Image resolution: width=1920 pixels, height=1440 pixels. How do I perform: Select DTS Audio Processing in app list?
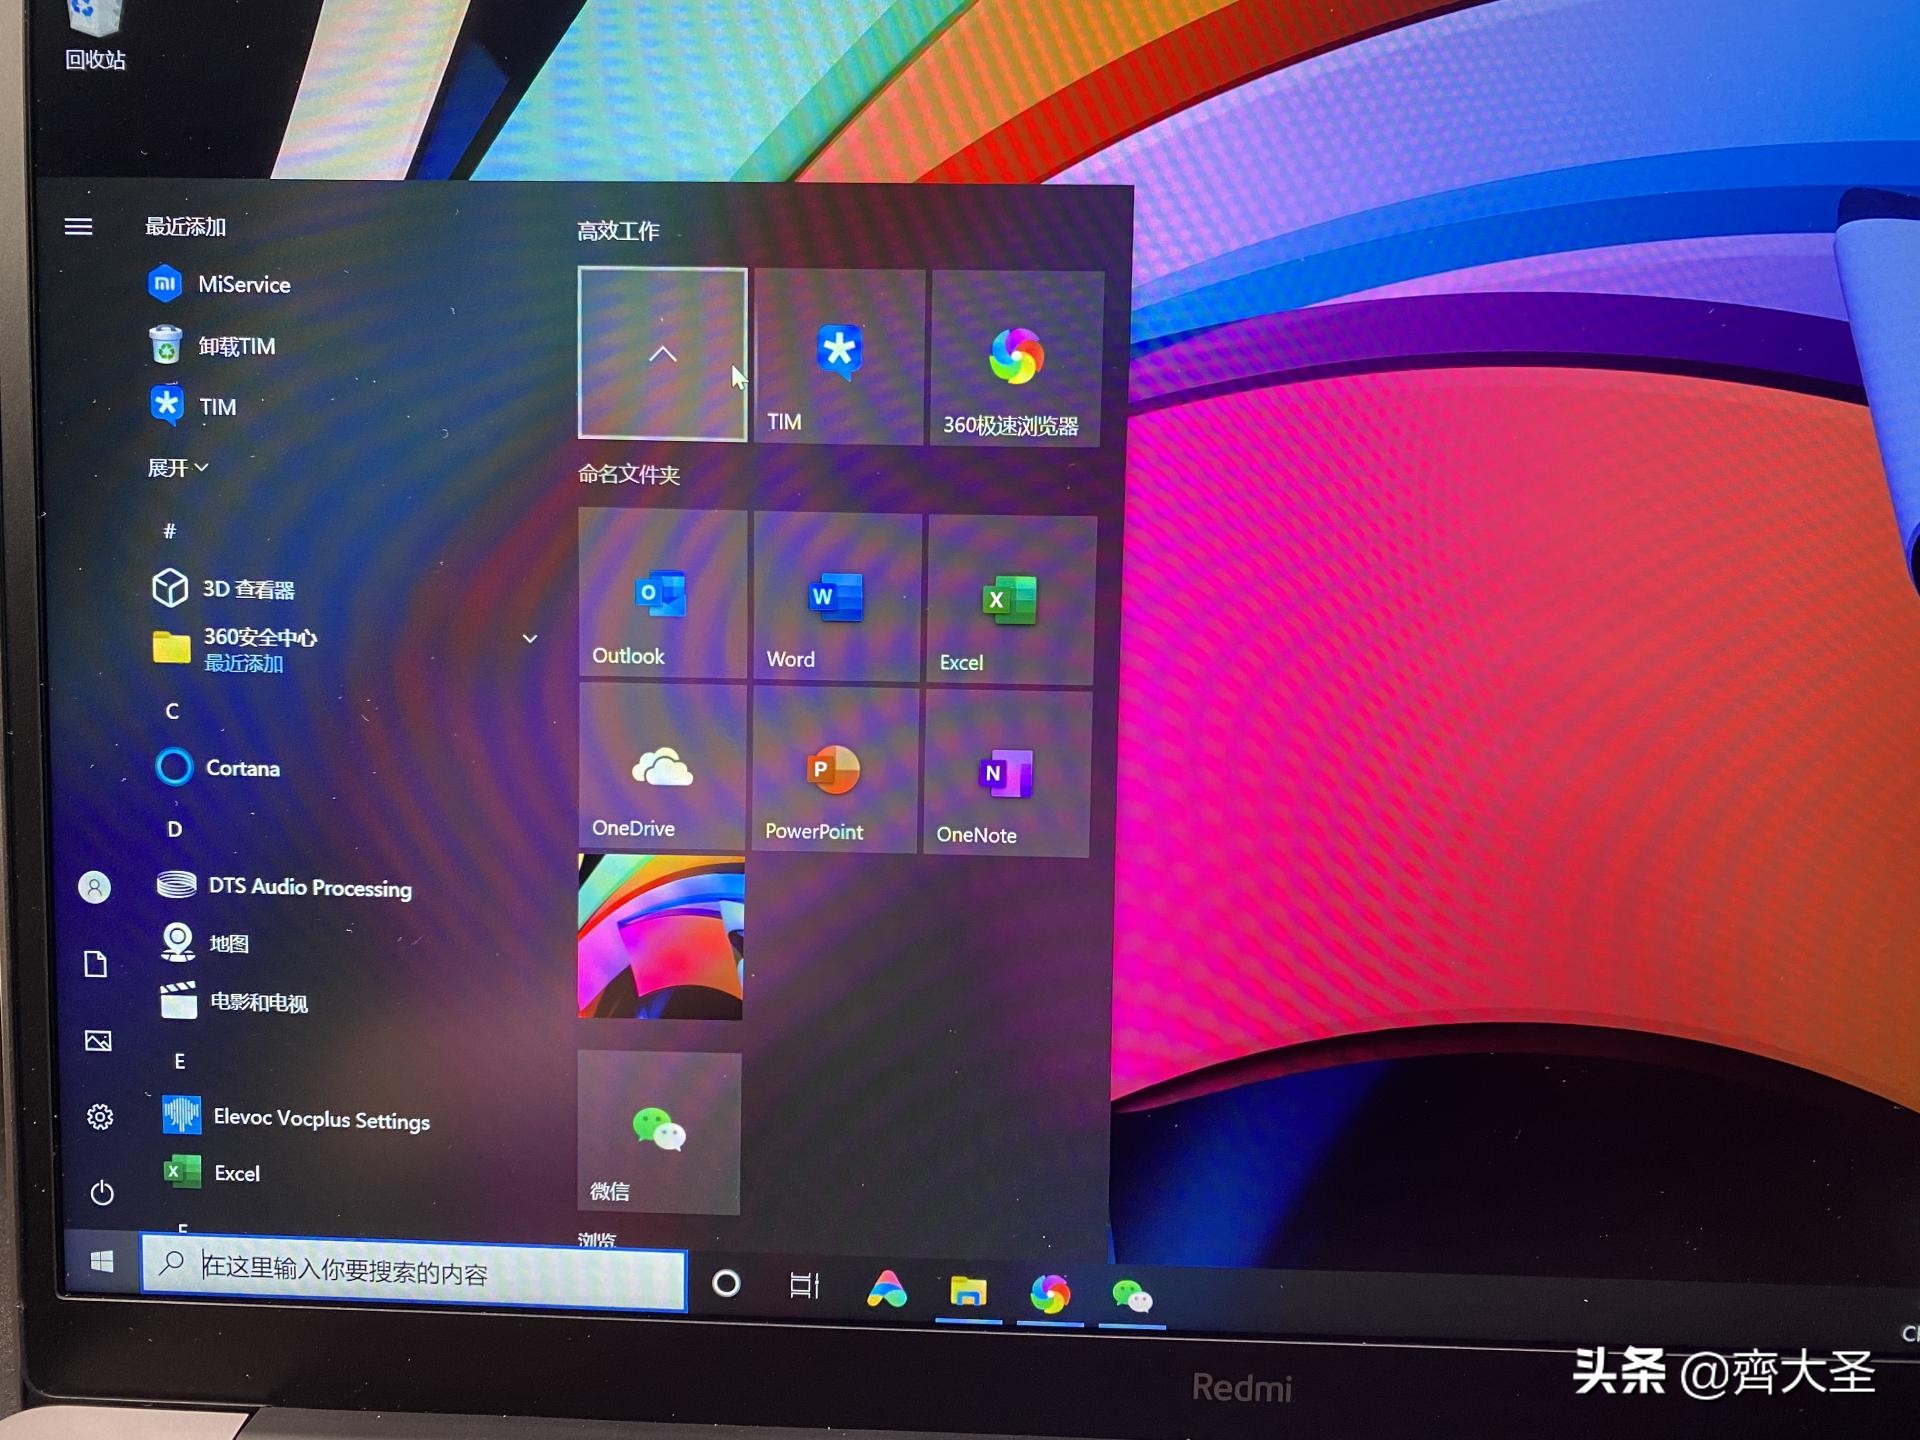click(x=309, y=887)
